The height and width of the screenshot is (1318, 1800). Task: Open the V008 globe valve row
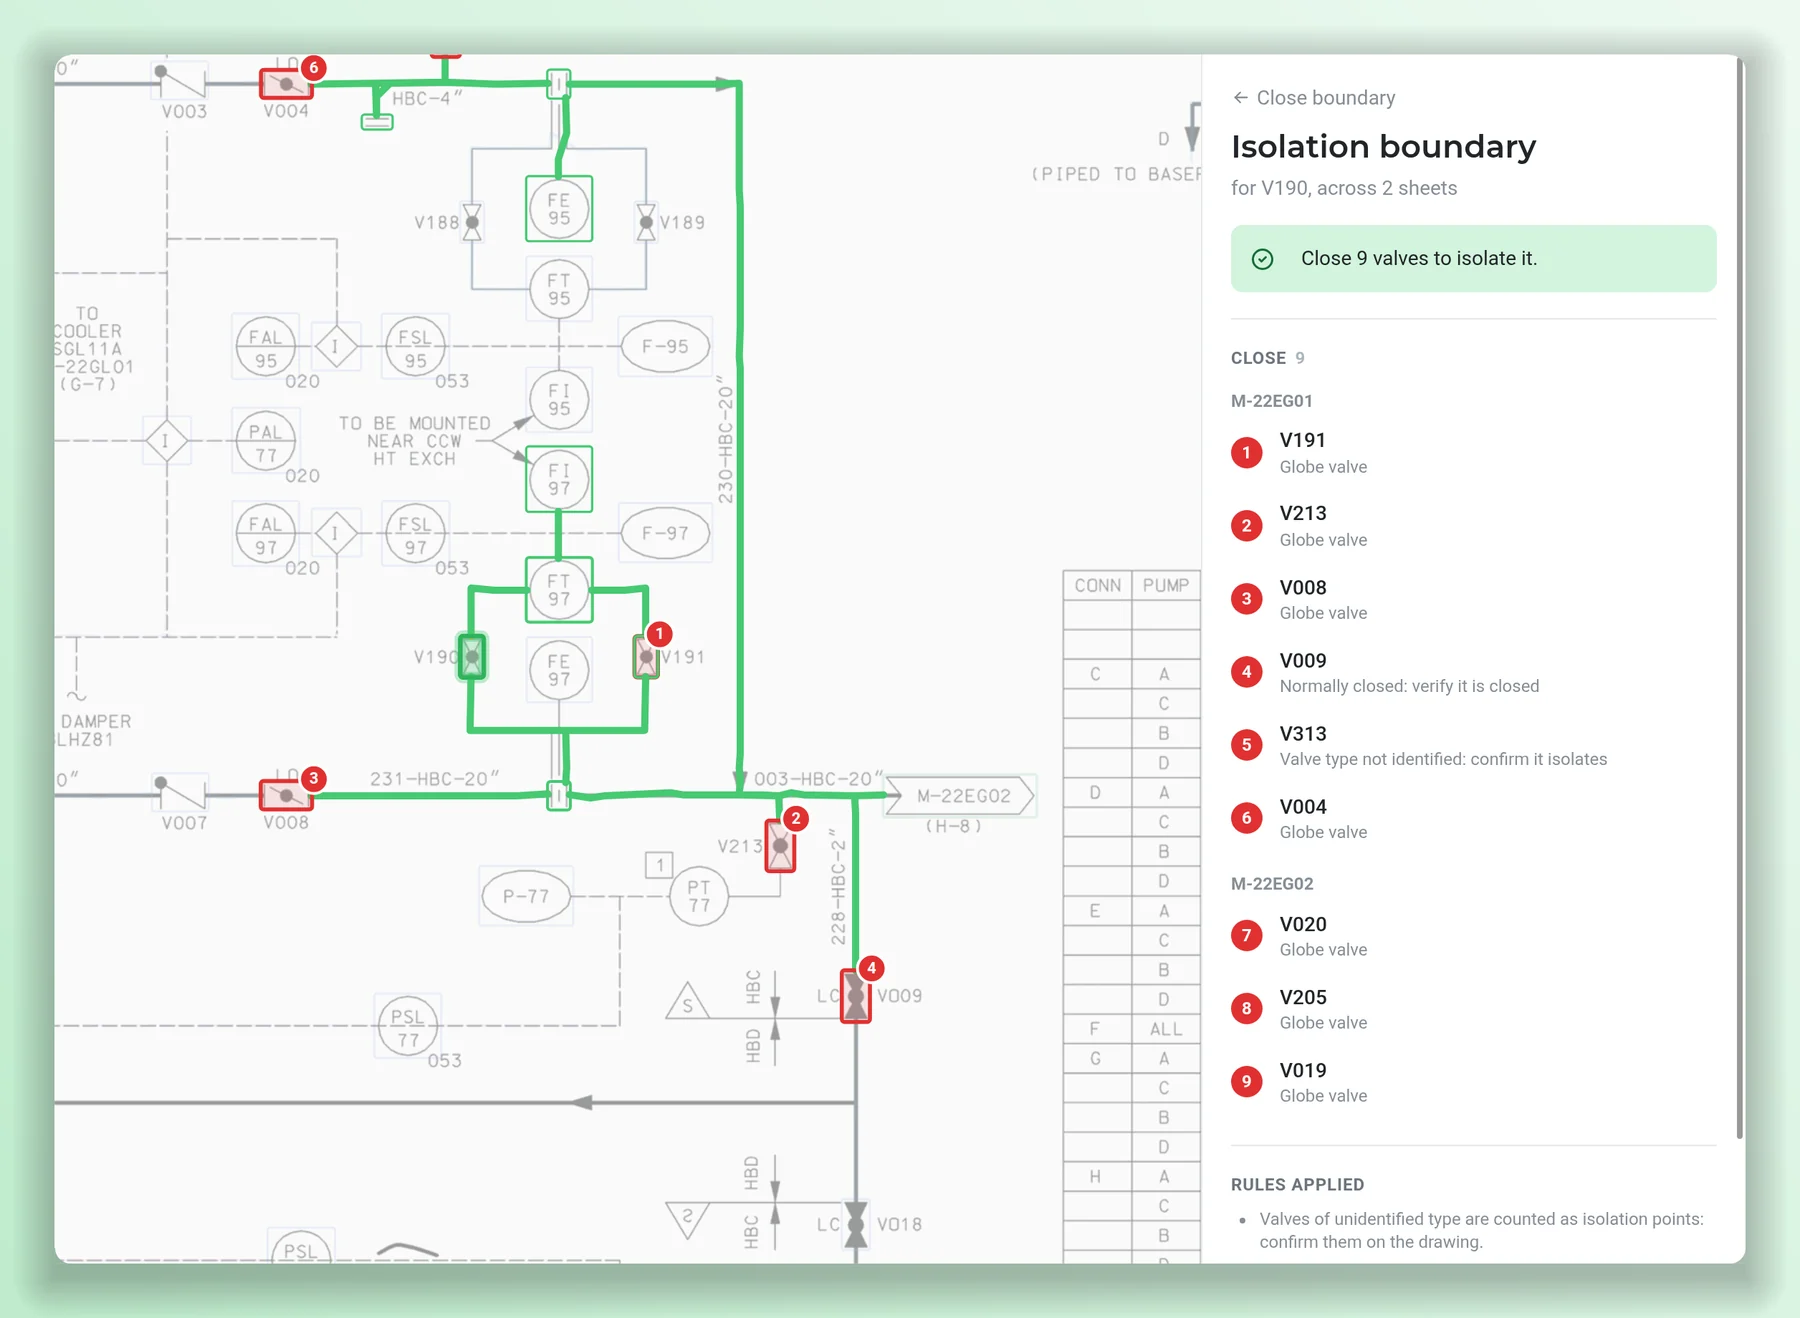[1473, 599]
